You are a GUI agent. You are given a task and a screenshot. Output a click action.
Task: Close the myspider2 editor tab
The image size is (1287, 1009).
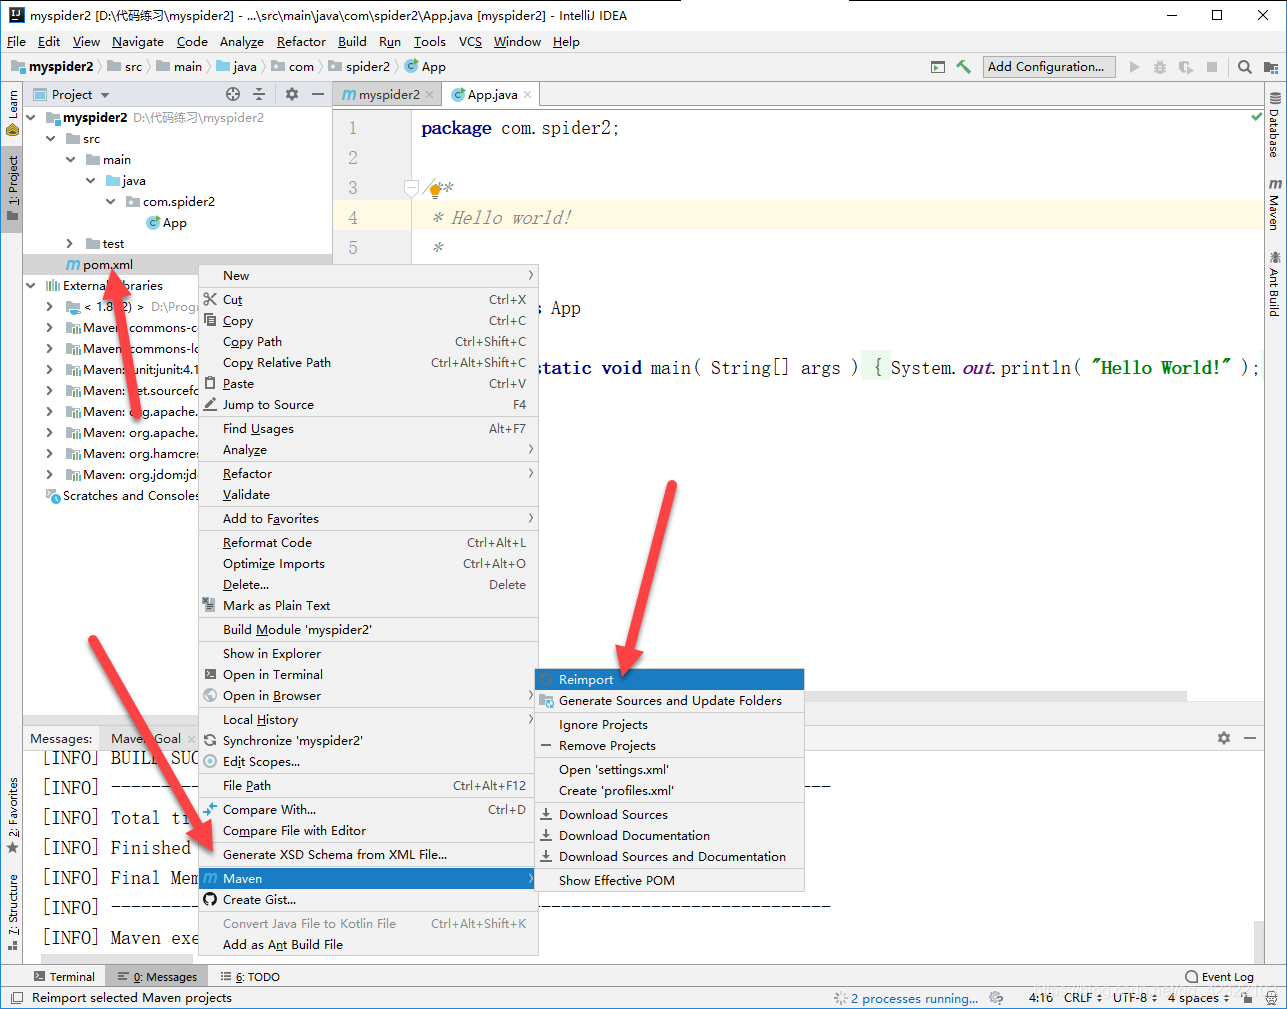430,95
